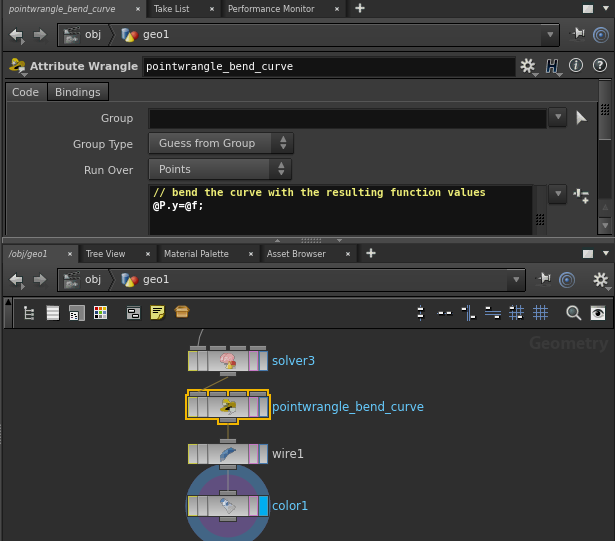Open the Group Type dropdown

(220, 143)
